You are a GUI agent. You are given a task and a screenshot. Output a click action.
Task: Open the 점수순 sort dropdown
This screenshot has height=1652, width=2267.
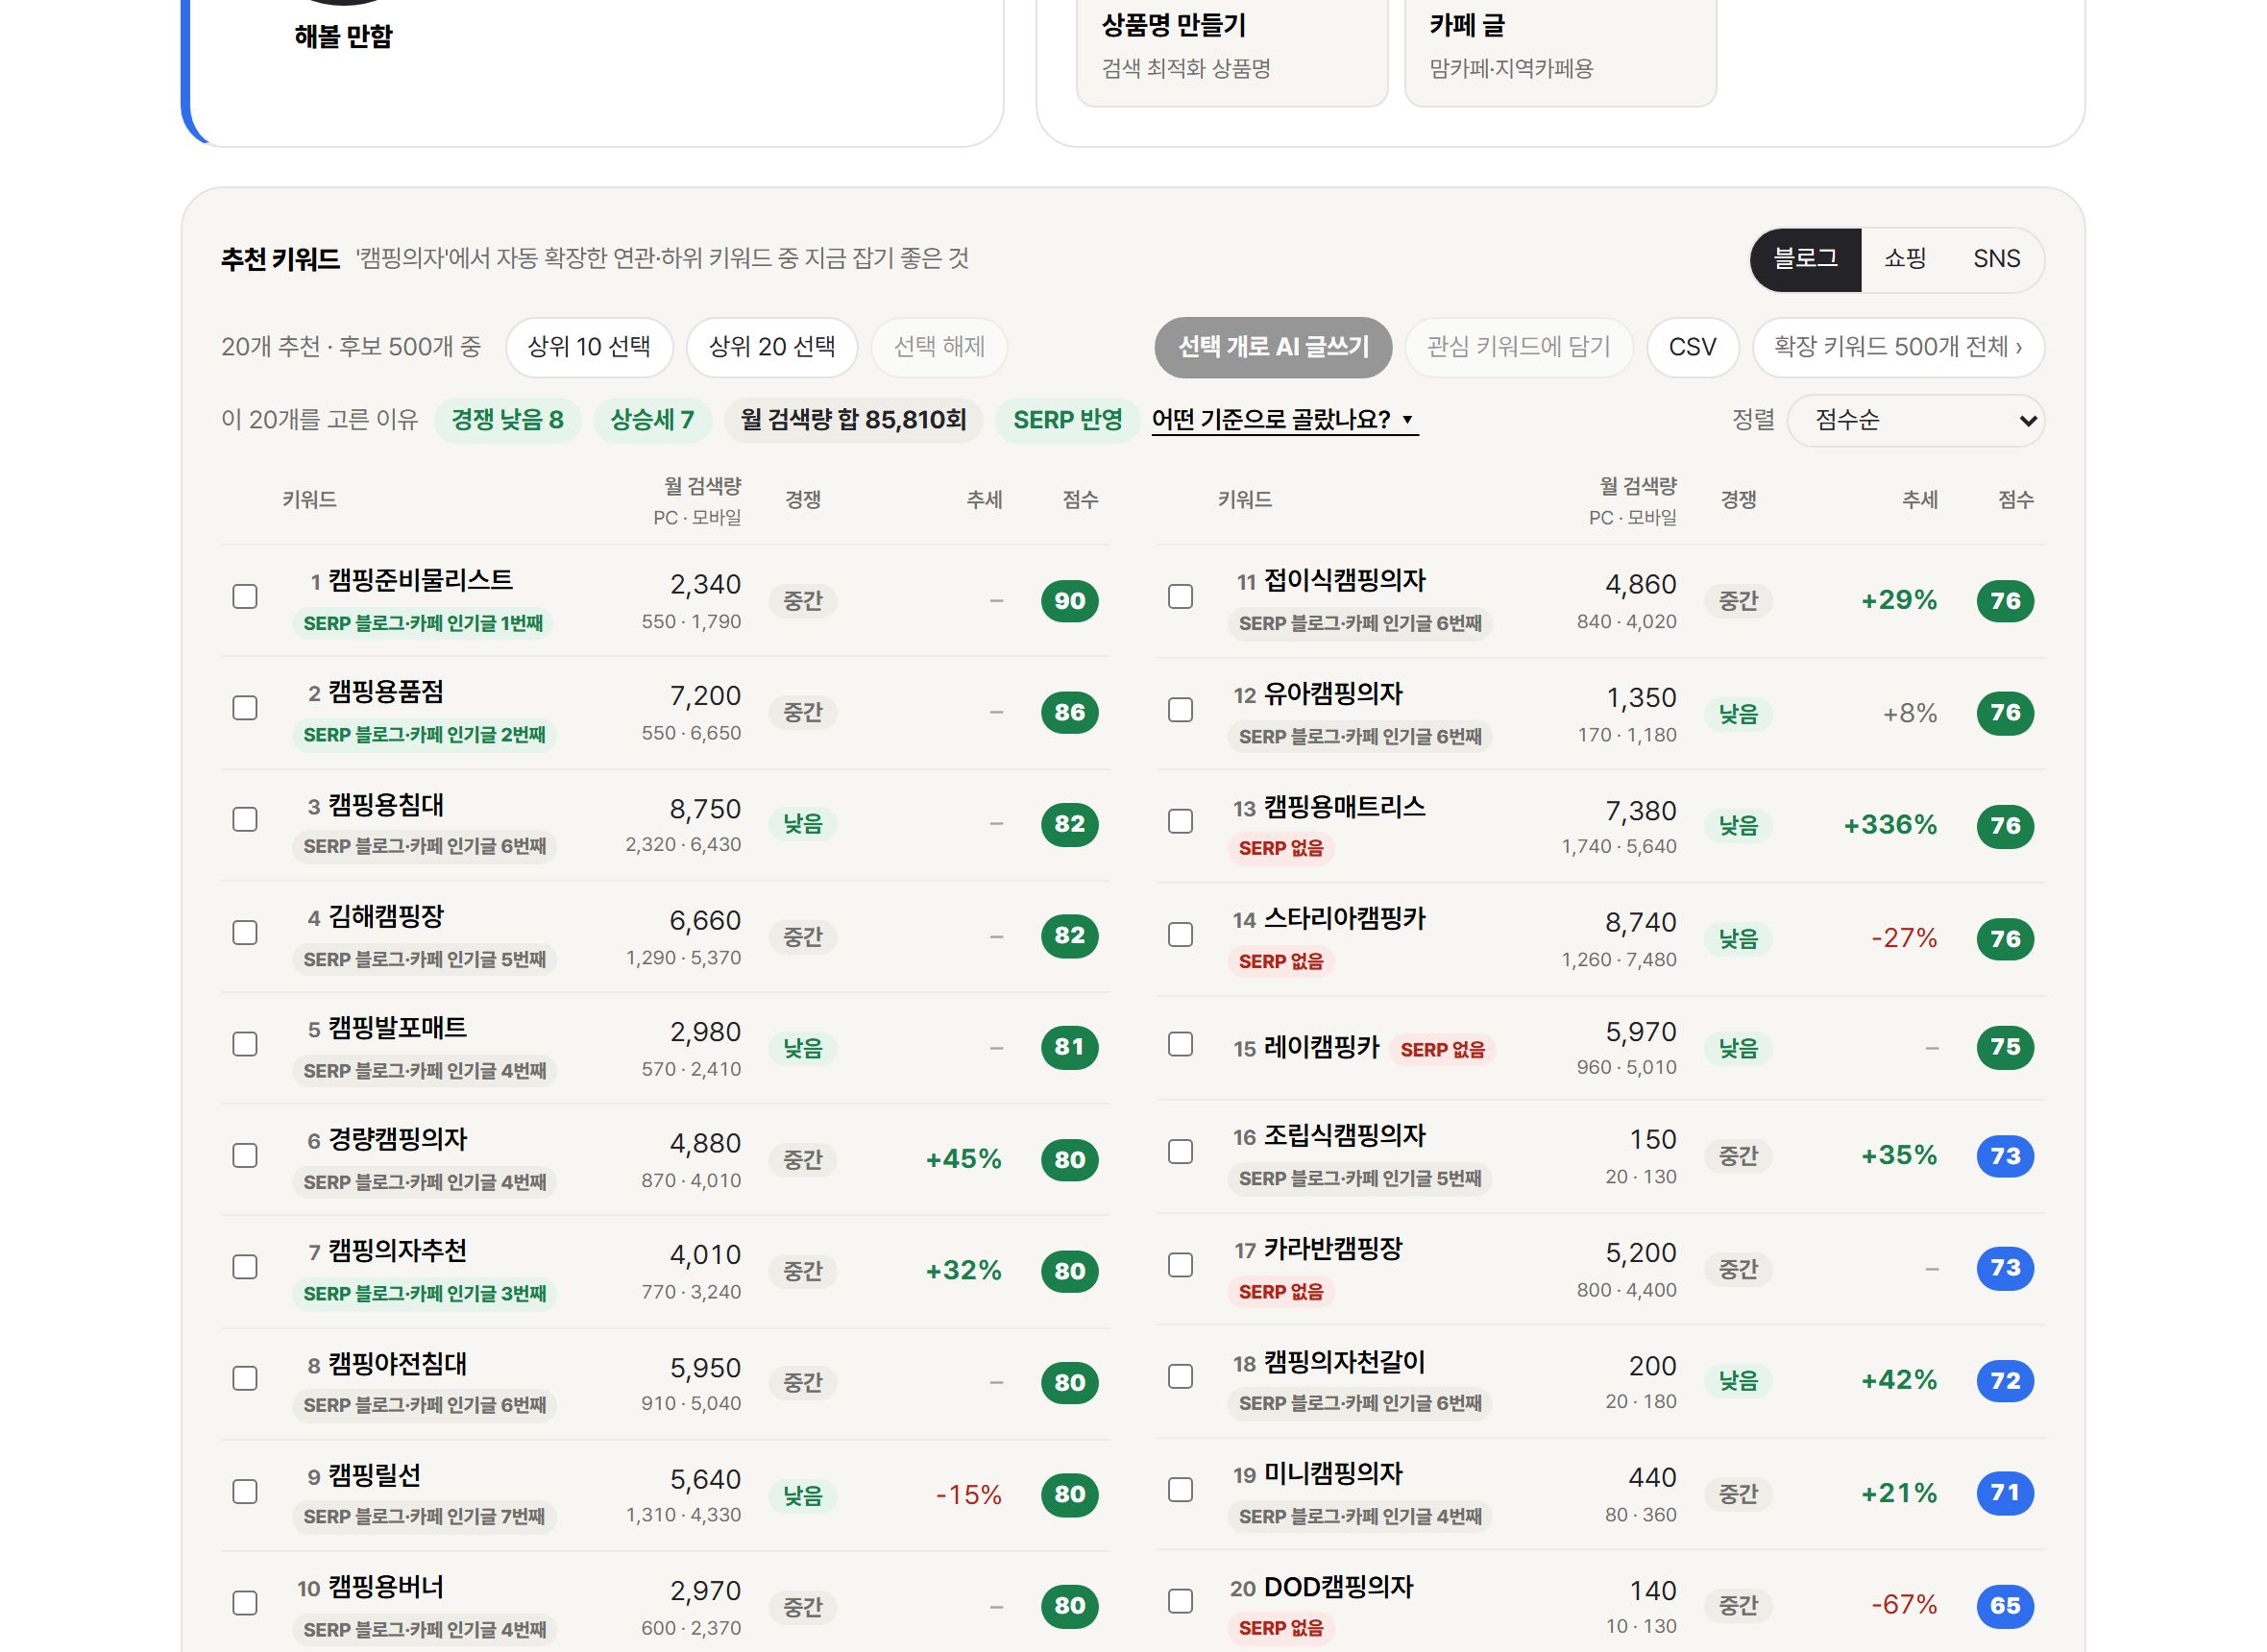pyautogui.click(x=1915, y=420)
